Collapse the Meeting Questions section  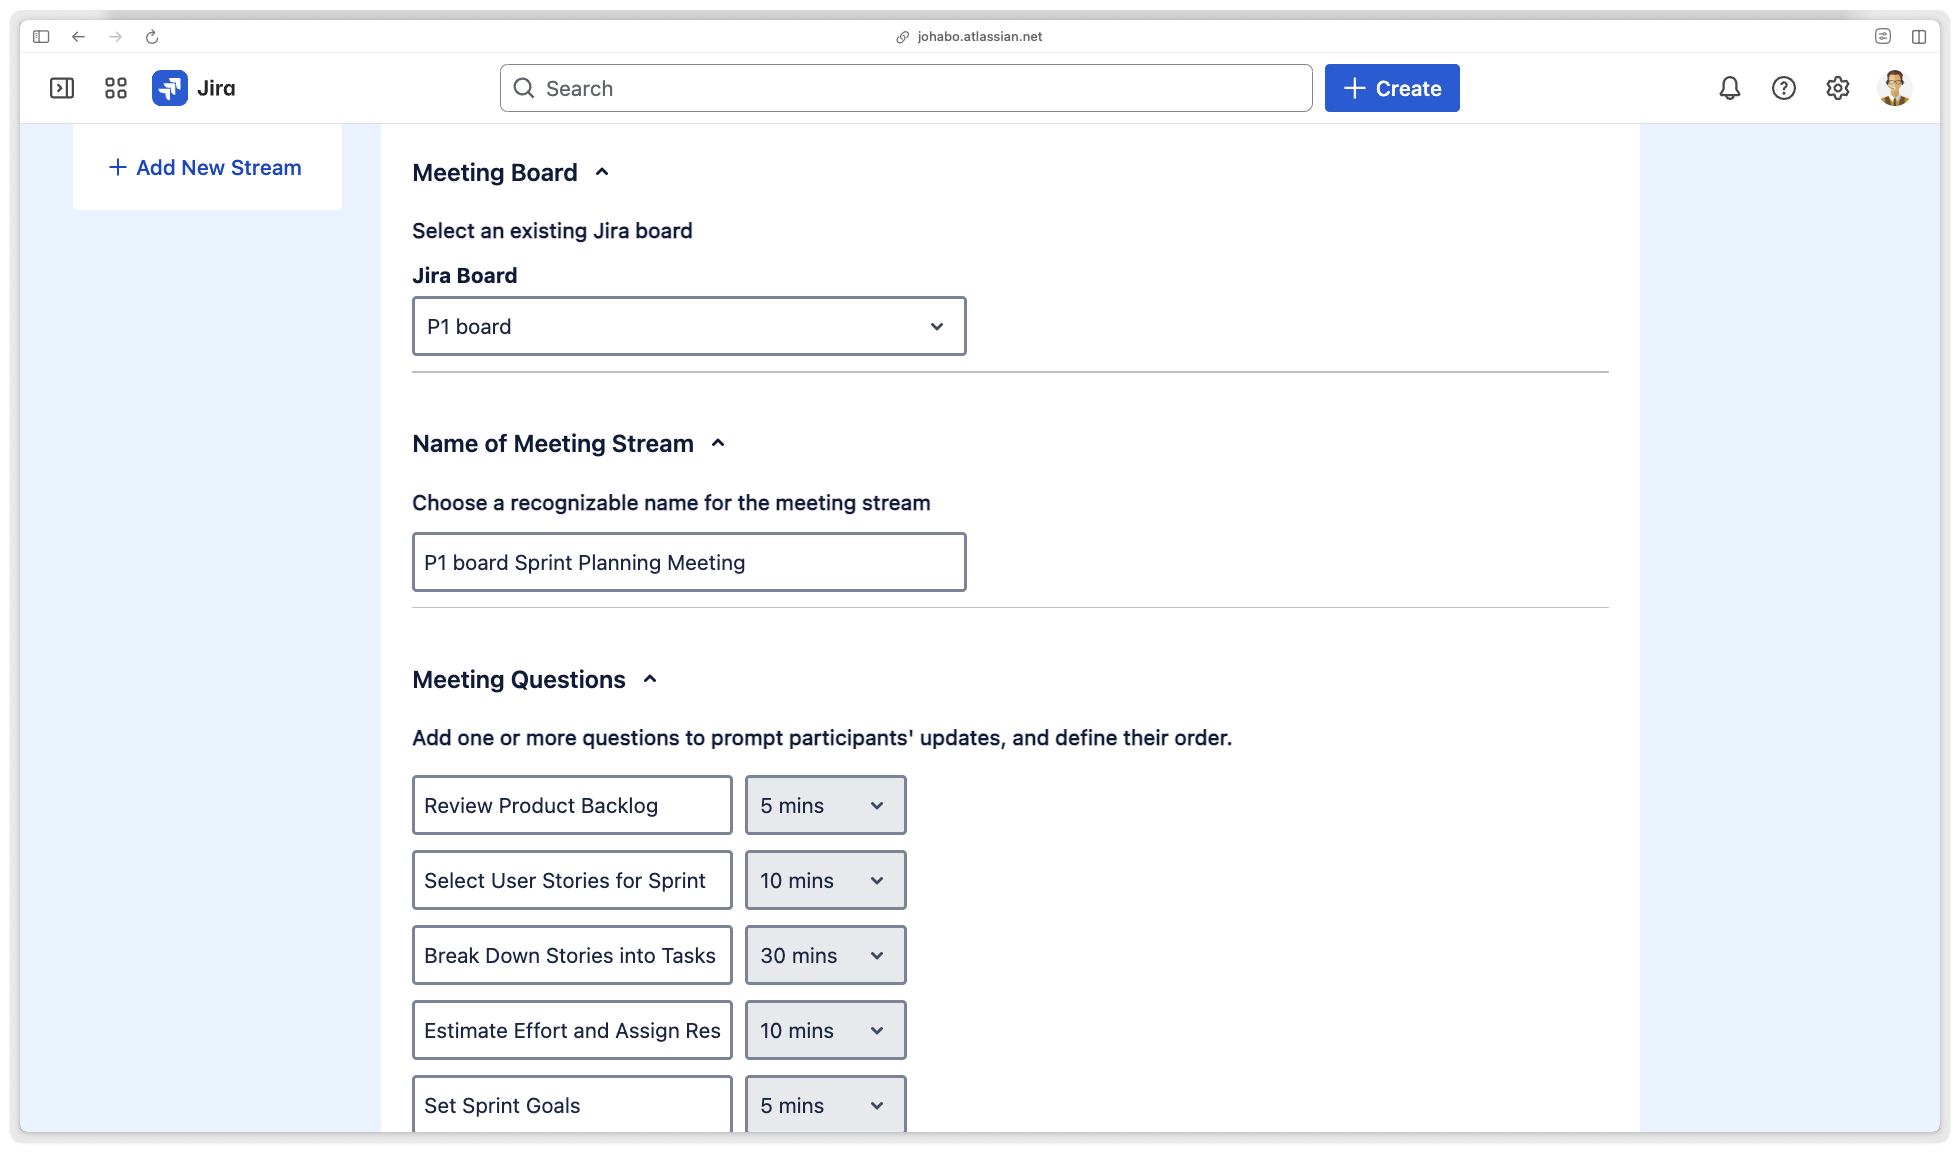(650, 679)
